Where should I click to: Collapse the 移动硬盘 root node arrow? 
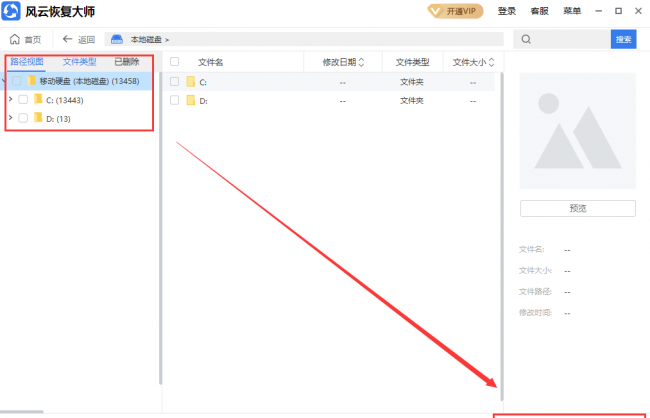pos(4,81)
